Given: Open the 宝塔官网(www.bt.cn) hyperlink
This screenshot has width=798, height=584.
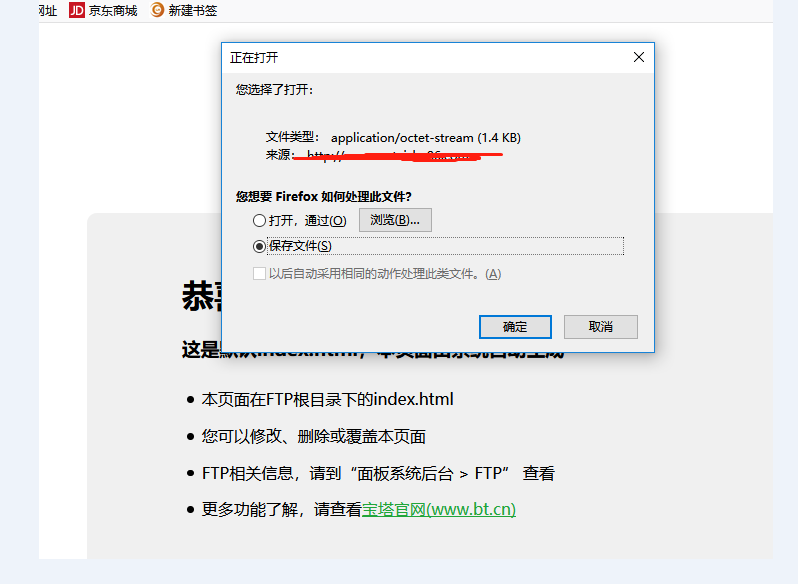Looking at the screenshot, I should click(x=439, y=509).
